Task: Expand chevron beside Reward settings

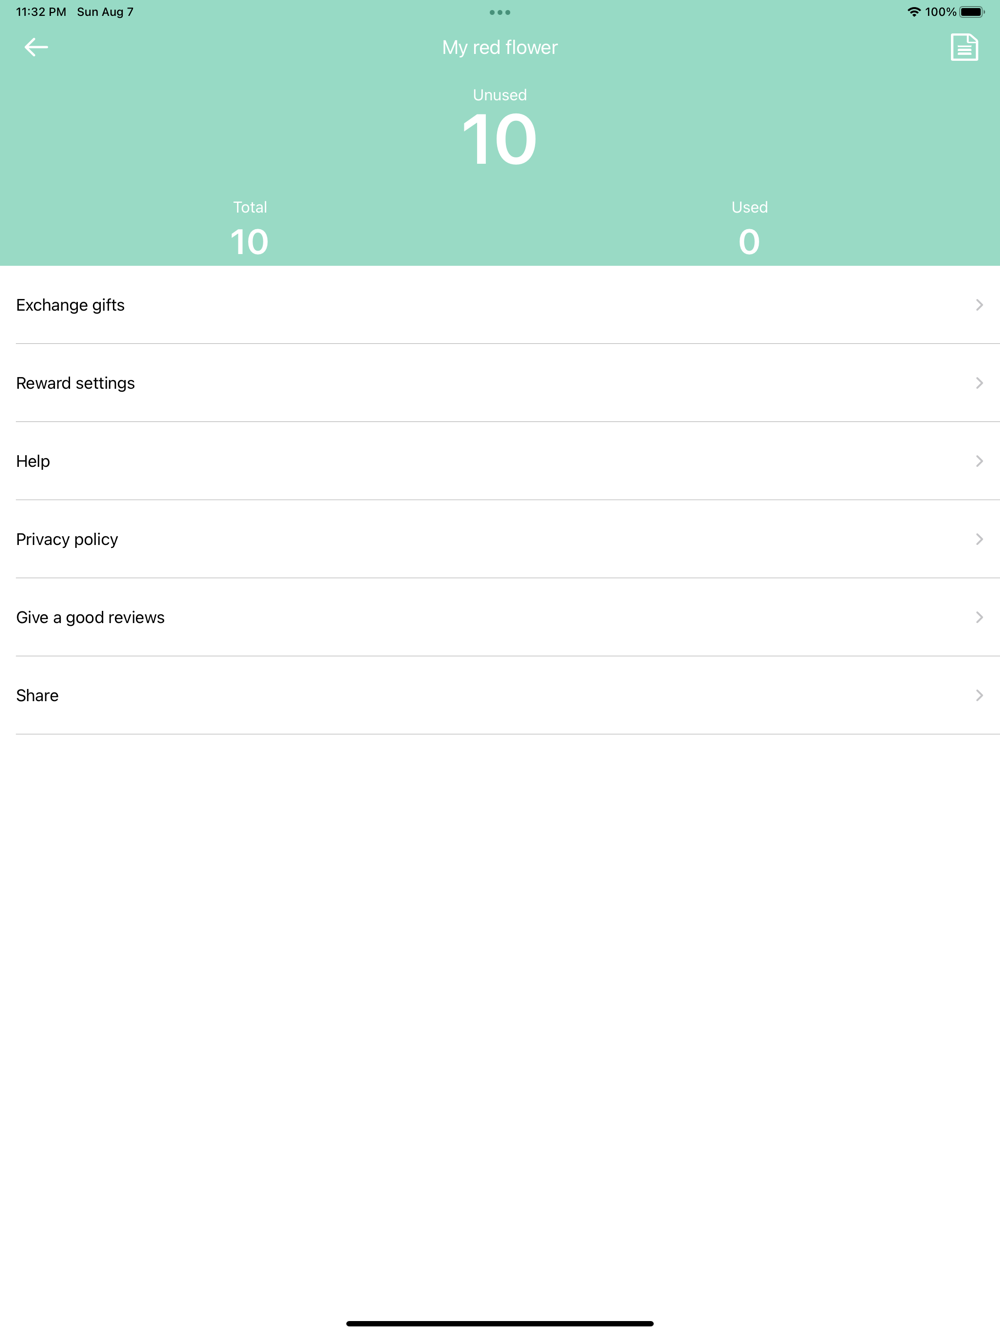Action: [979, 383]
